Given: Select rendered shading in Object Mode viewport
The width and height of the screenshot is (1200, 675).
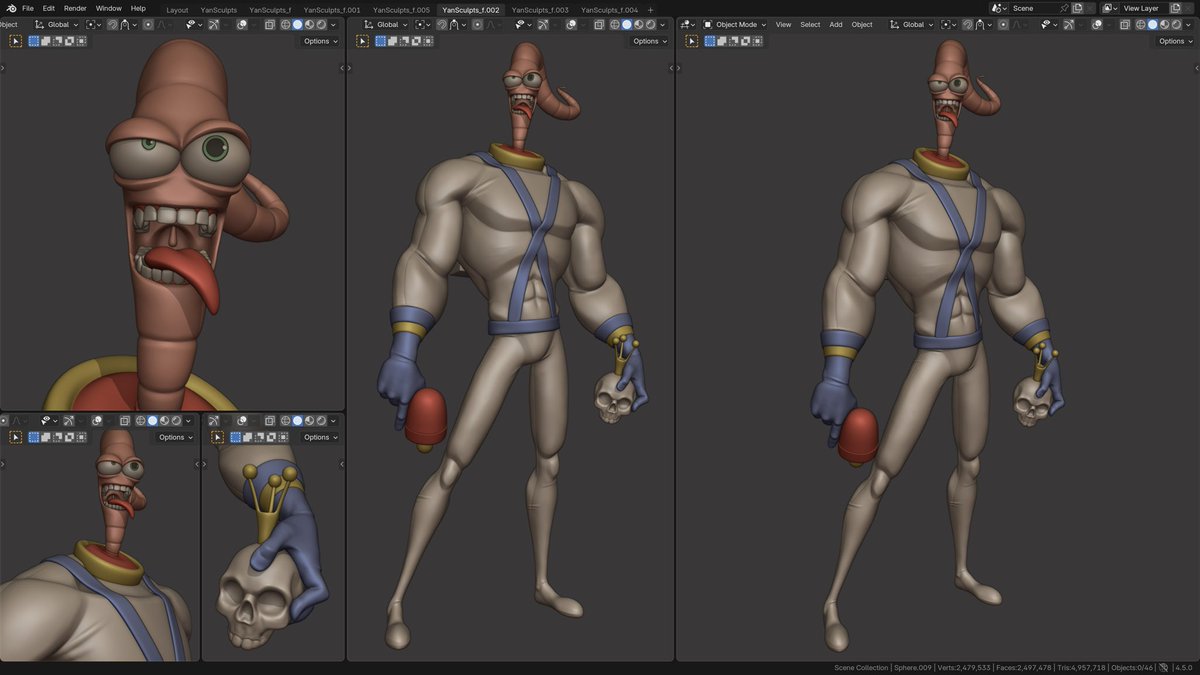Looking at the screenshot, I should pyautogui.click(x=1177, y=24).
